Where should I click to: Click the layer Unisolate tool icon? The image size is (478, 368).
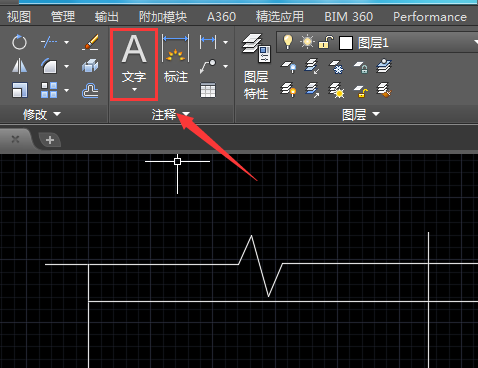click(312, 90)
